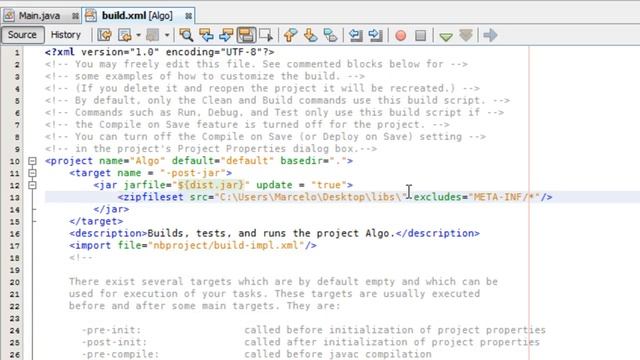Screen dimensions: 640x360
Task: Jump to Next Bookmark icon
Action: pos(311,35)
